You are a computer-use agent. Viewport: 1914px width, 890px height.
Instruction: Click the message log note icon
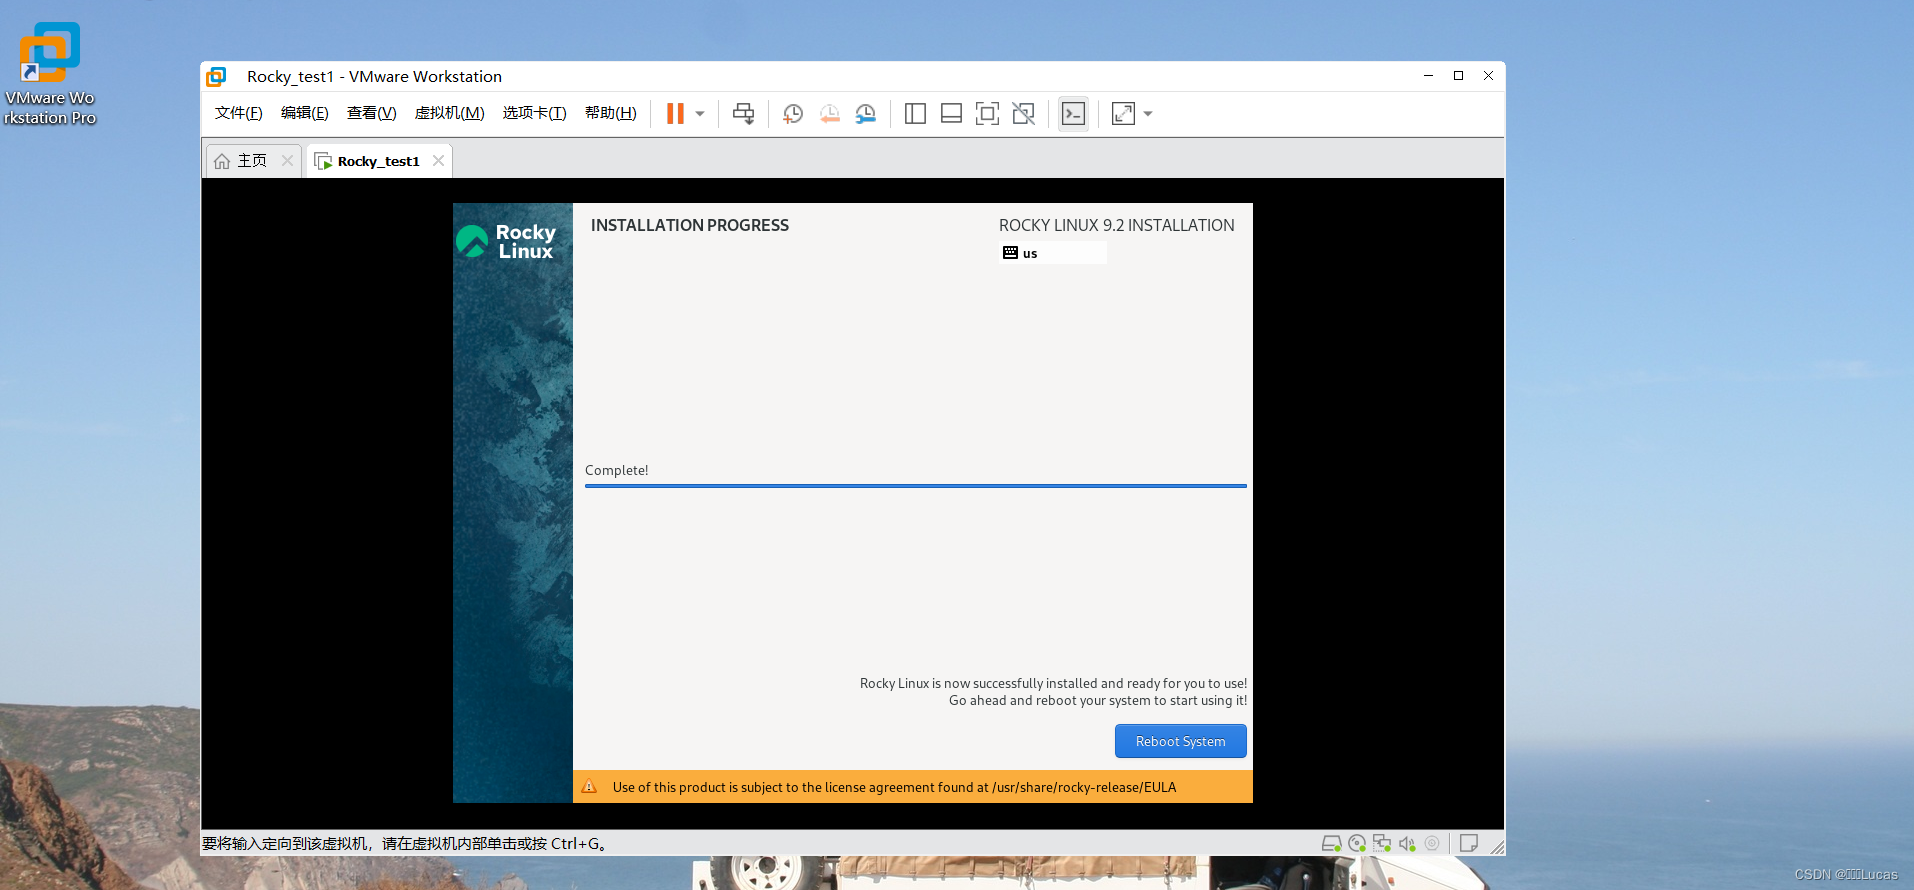point(1469,843)
